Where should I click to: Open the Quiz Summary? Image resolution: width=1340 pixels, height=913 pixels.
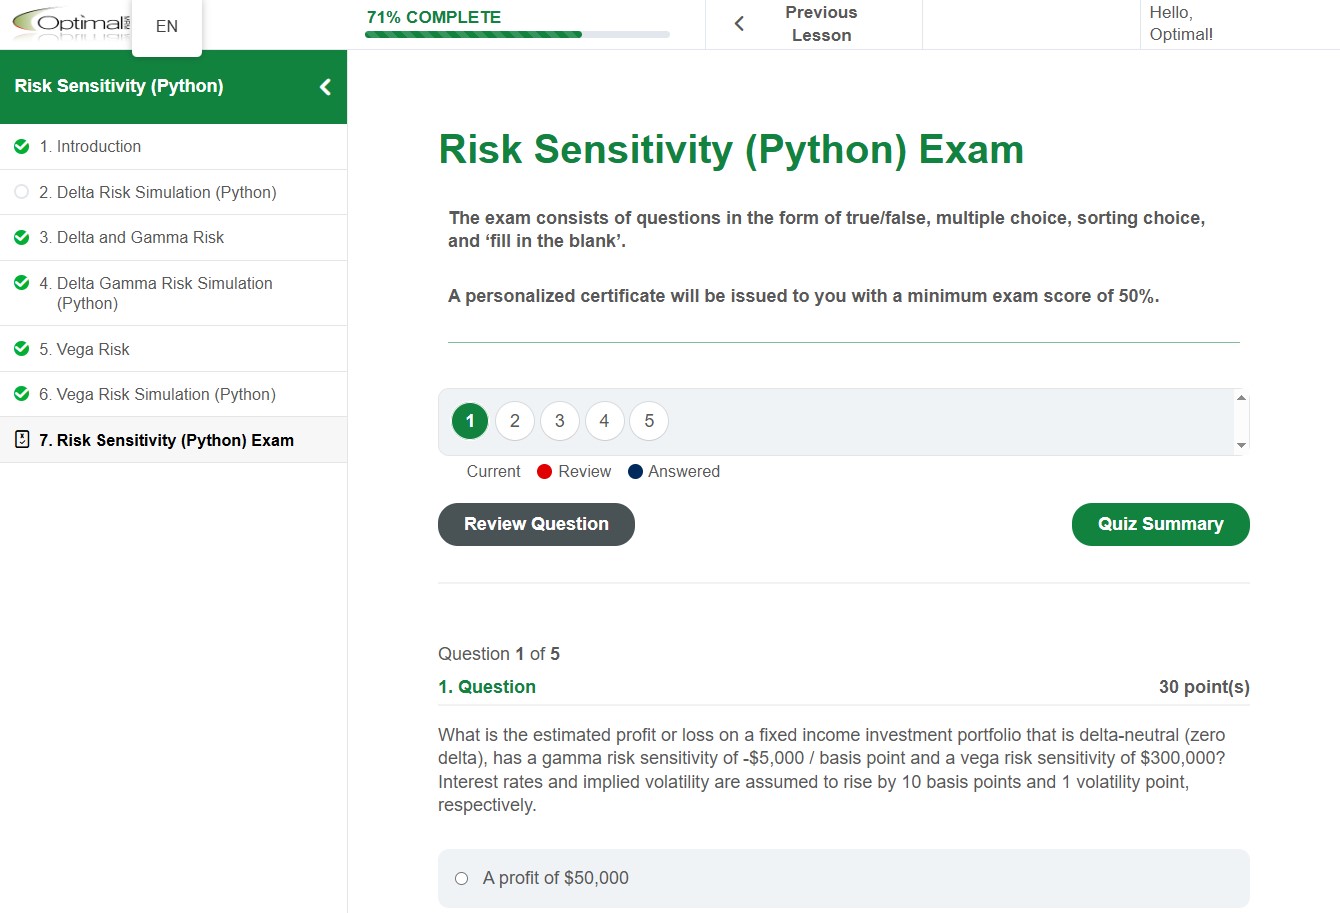[1160, 524]
